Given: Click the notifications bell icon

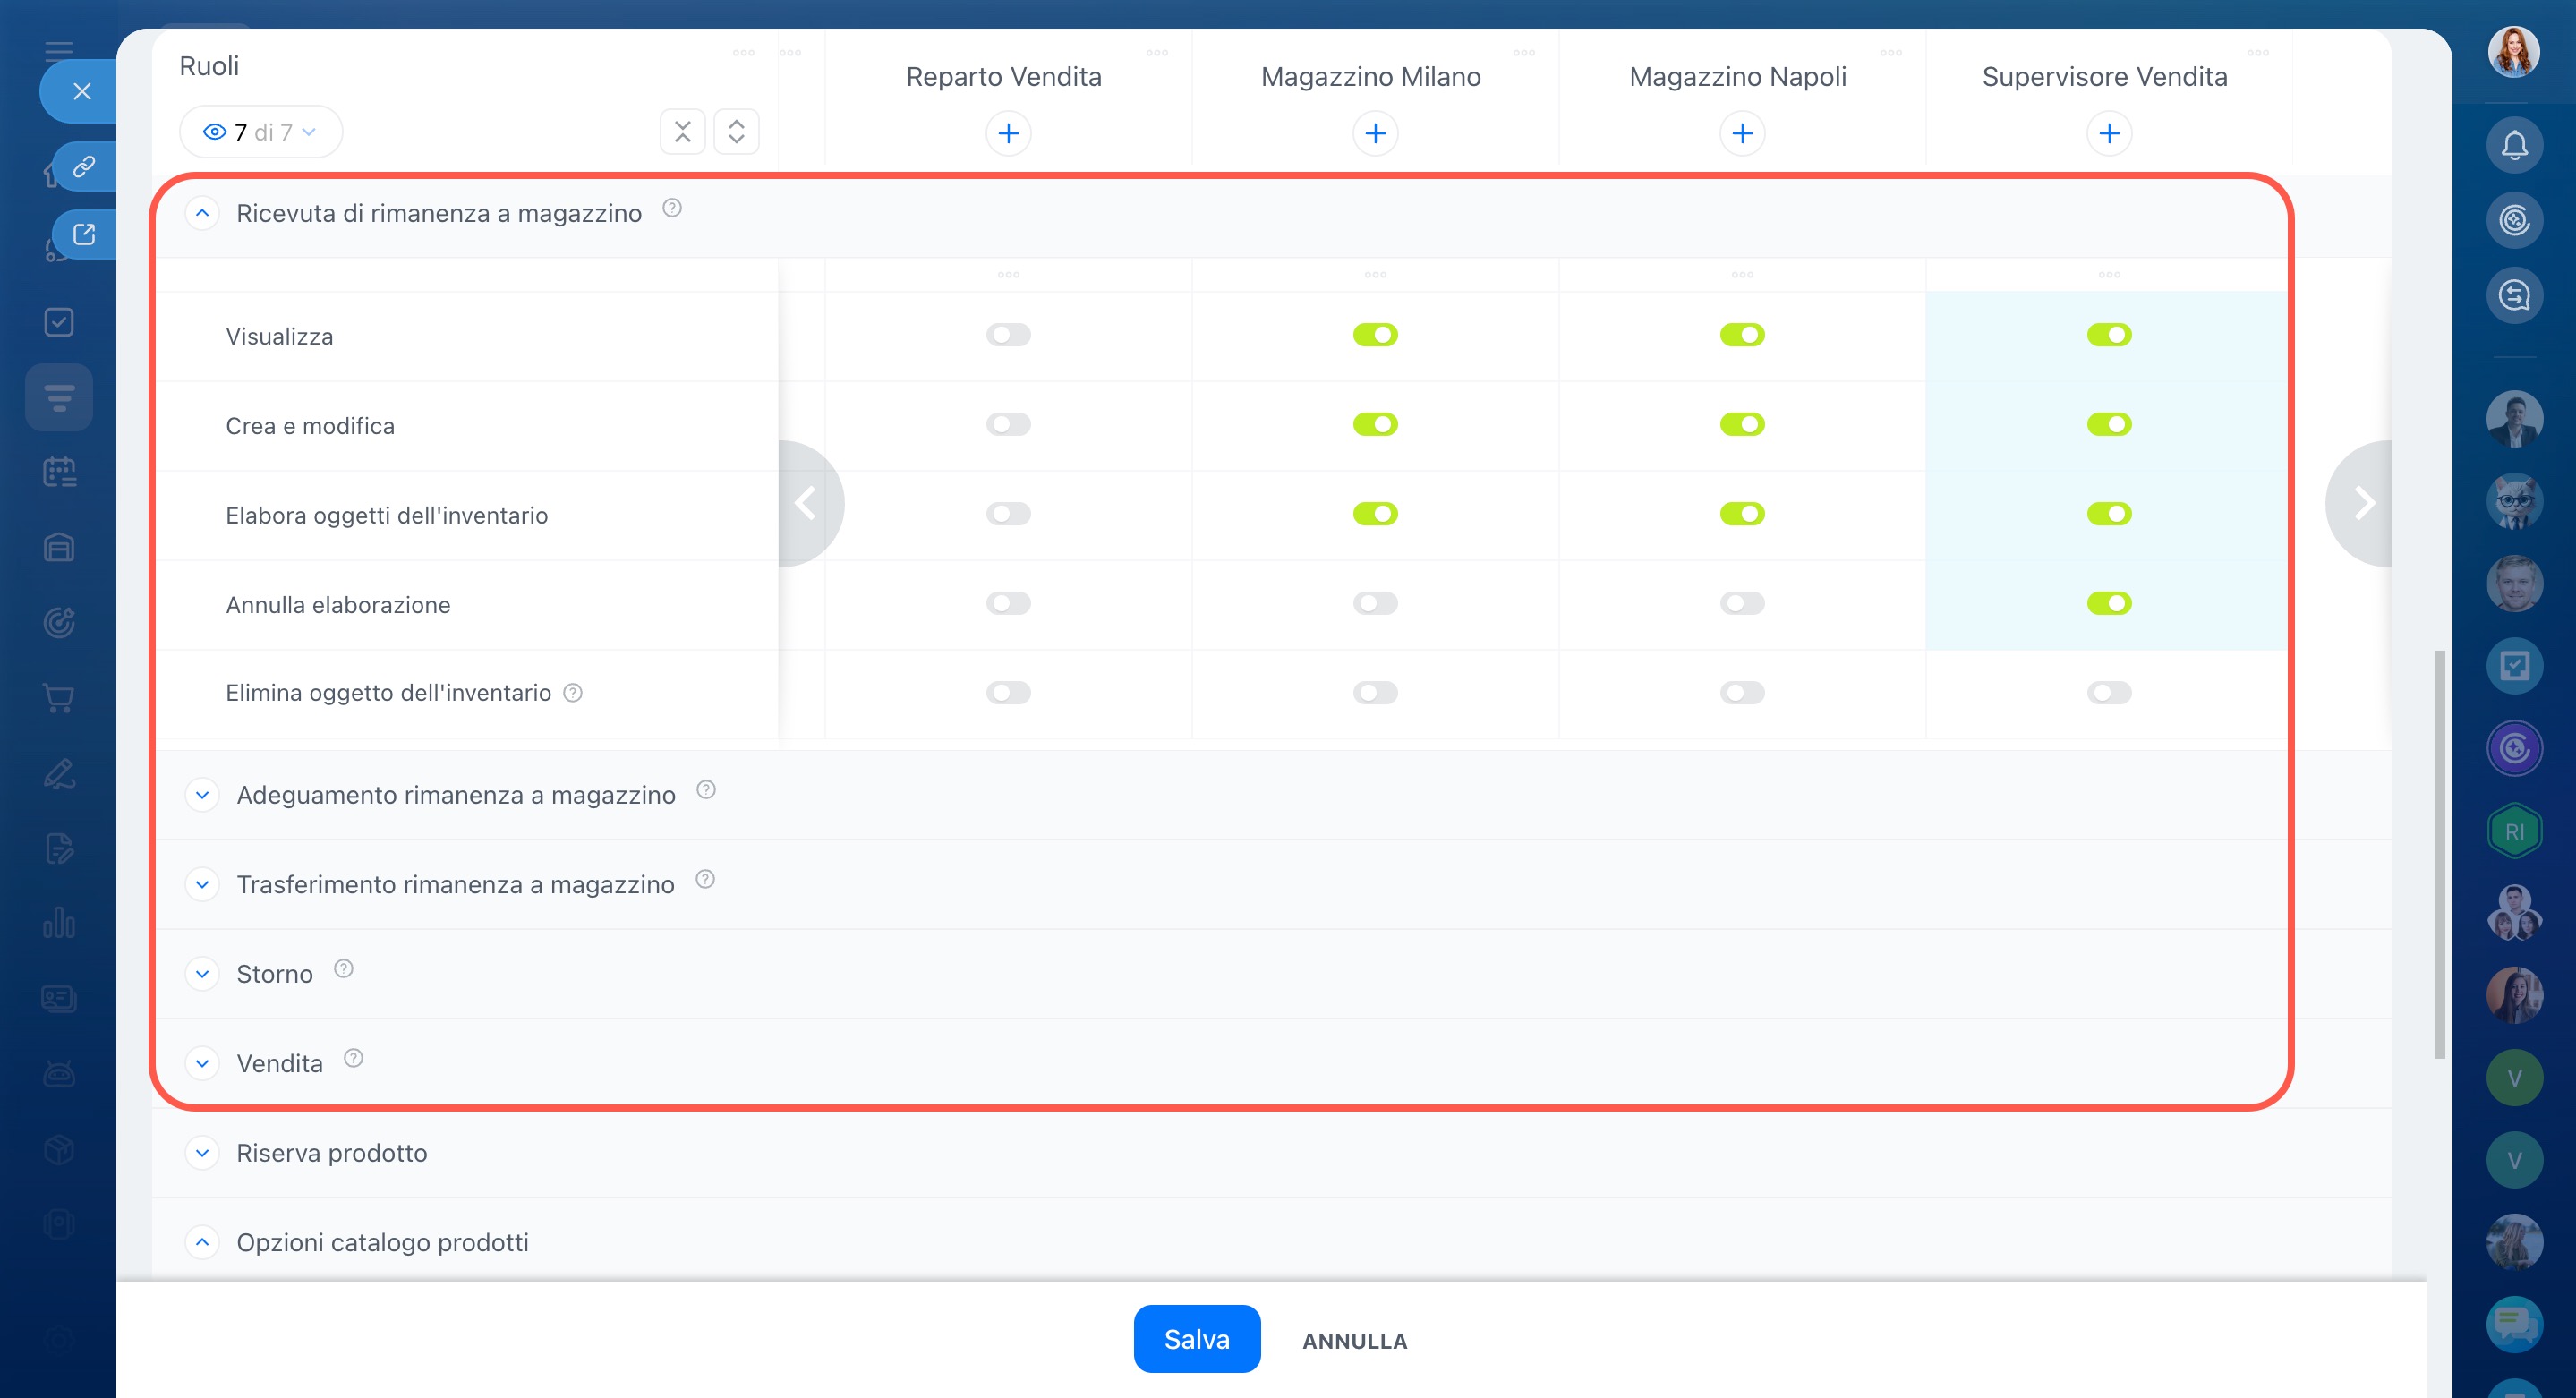Looking at the screenshot, I should point(2514,146).
